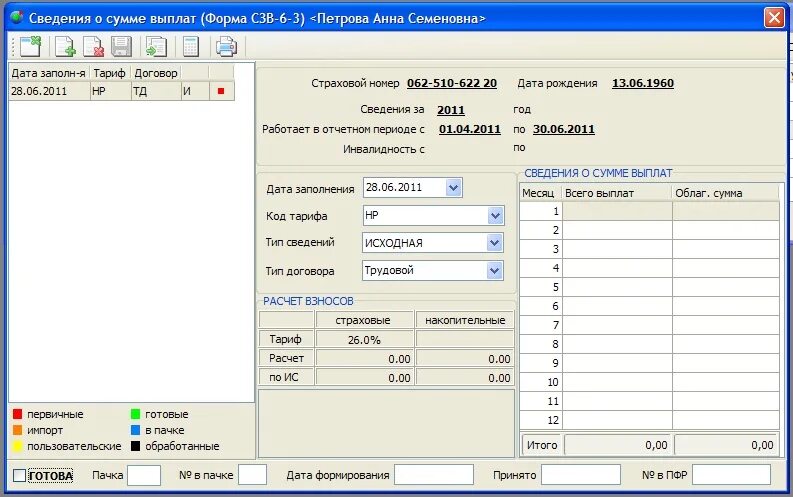
Task: Close the СЗВ-6-3 window
Action: coord(774,18)
